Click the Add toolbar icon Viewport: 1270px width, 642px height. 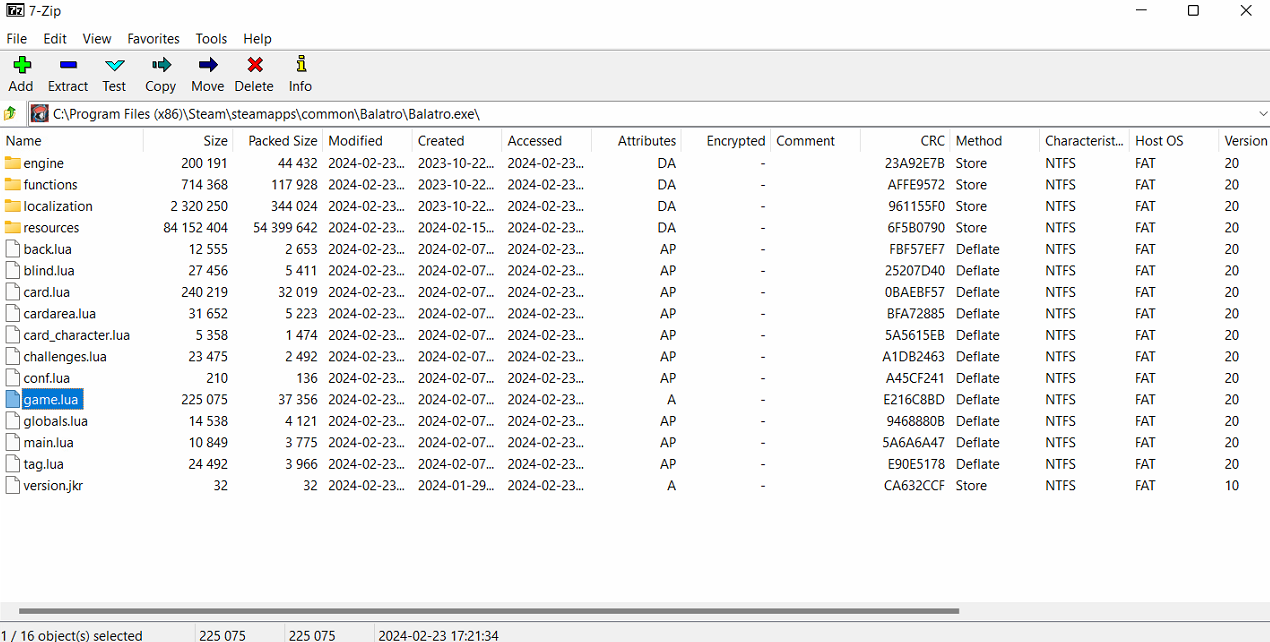coord(21,66)
